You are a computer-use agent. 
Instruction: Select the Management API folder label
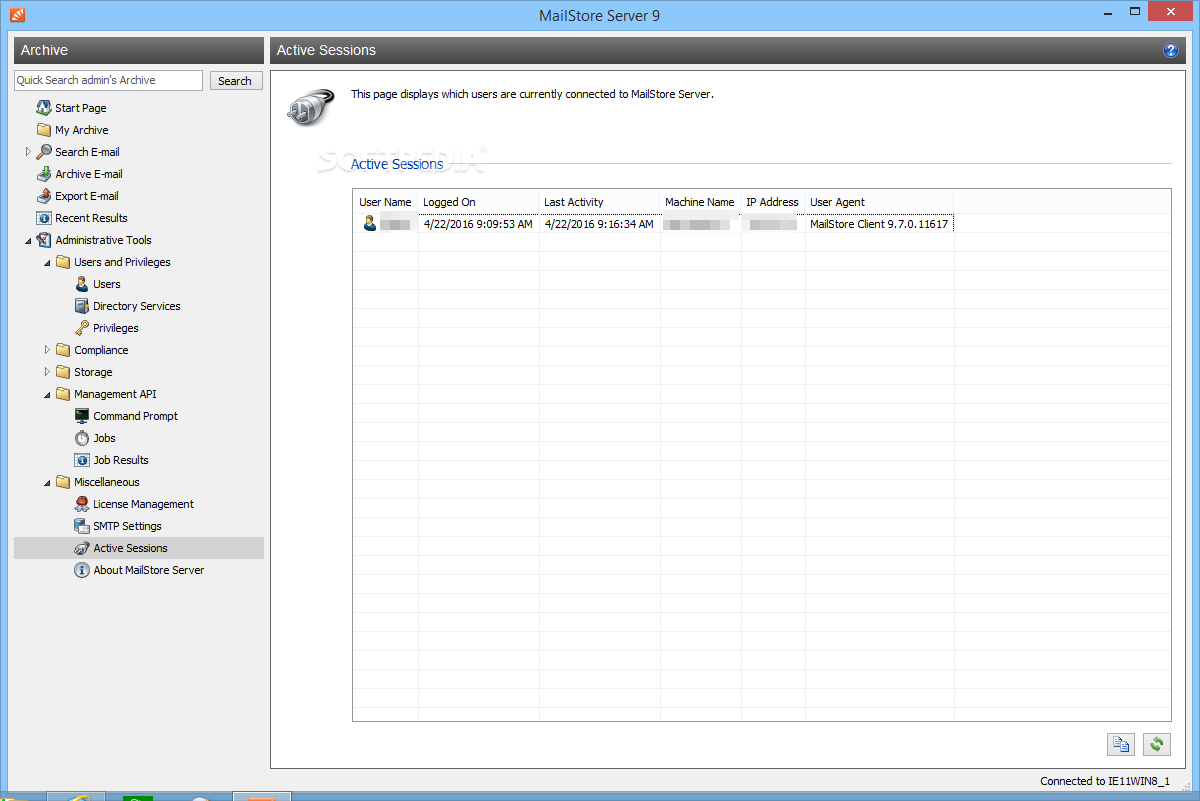(115, 394)
